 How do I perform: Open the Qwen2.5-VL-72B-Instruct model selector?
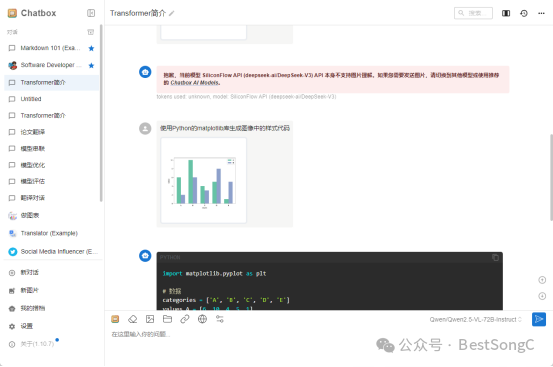coord(475,320)
